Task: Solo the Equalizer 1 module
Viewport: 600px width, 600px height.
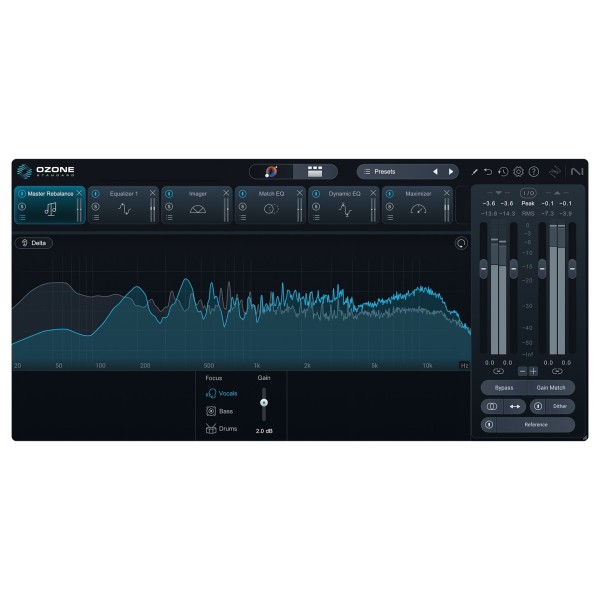Action: coord(95,207)
